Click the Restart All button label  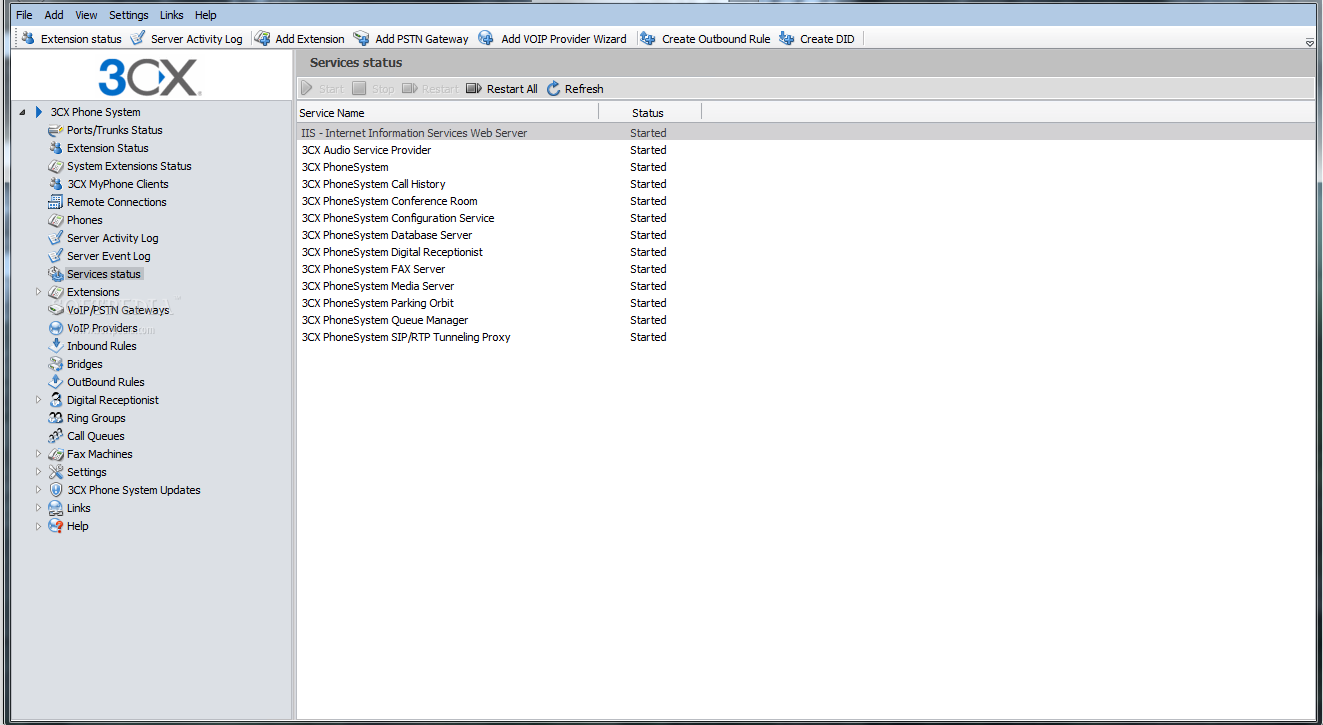tap(512, 89)
